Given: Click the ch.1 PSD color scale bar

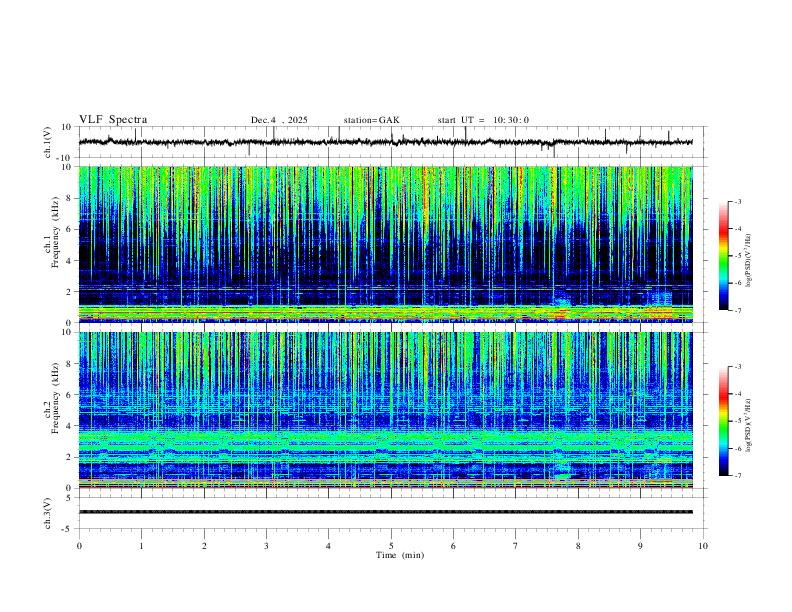Looking at the screenshot, I should [x=723, y=256].
